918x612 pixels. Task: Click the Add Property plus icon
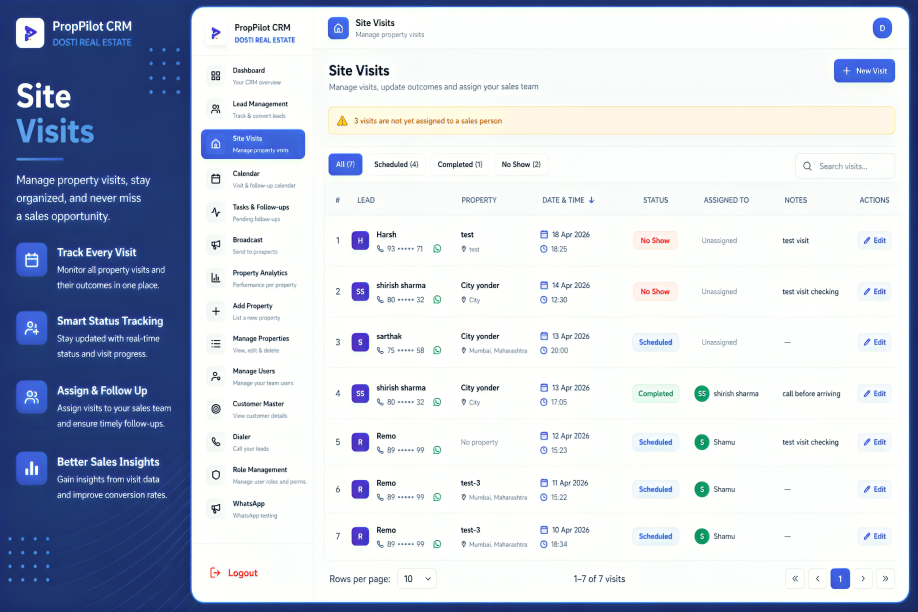coord(215,311)
